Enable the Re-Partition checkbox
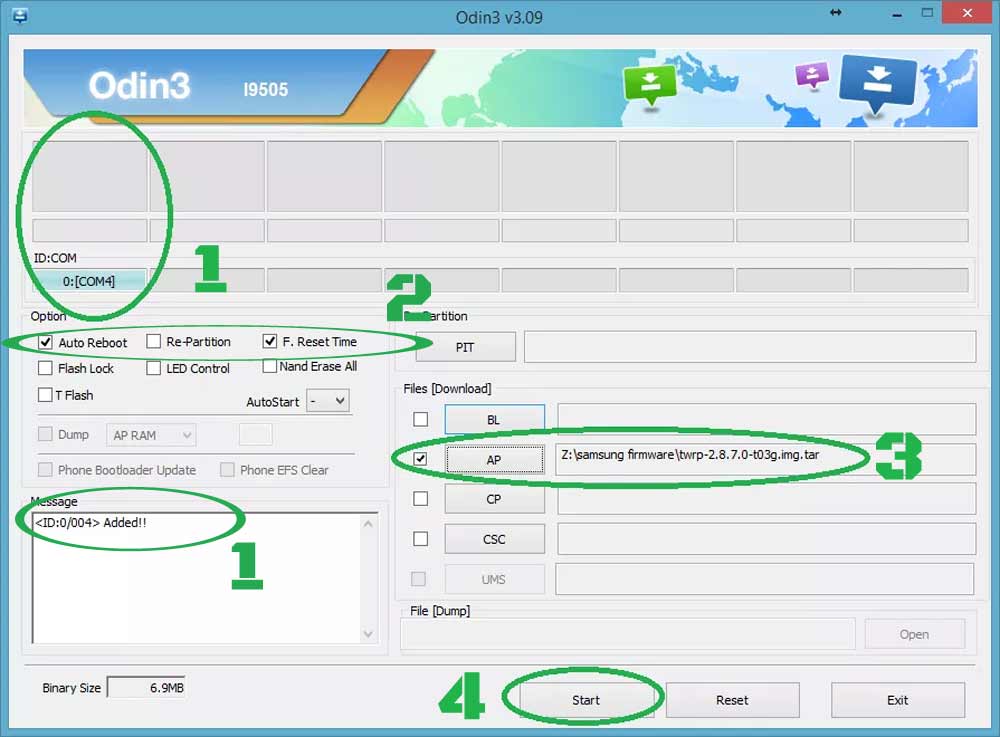 coord(154,342)
